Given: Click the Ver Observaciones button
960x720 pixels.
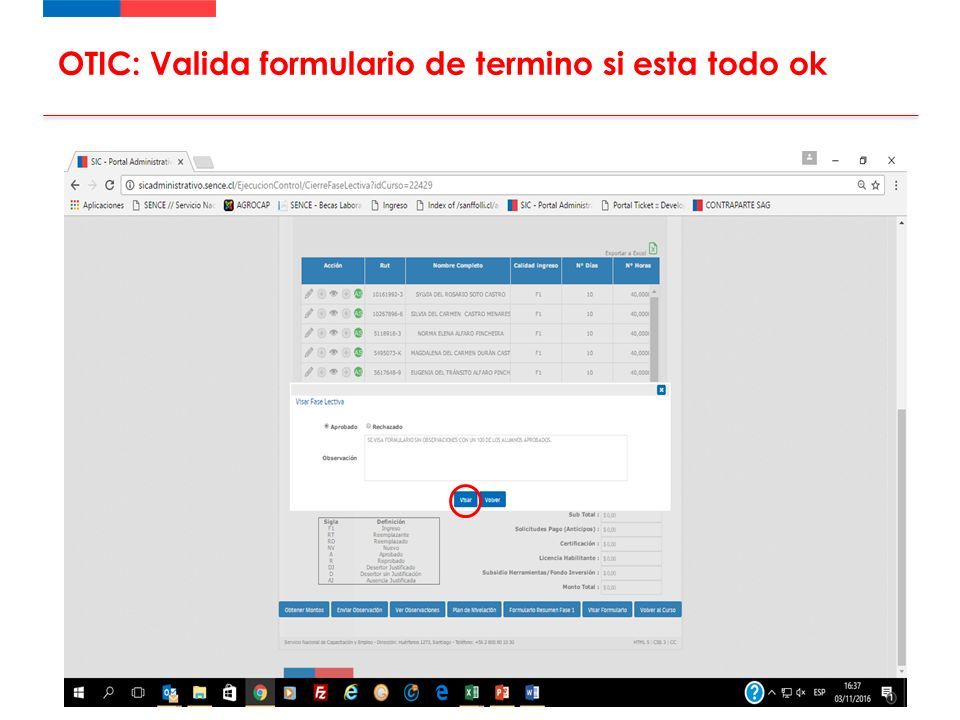Looking at the screenshot, I should coord(418,610).
